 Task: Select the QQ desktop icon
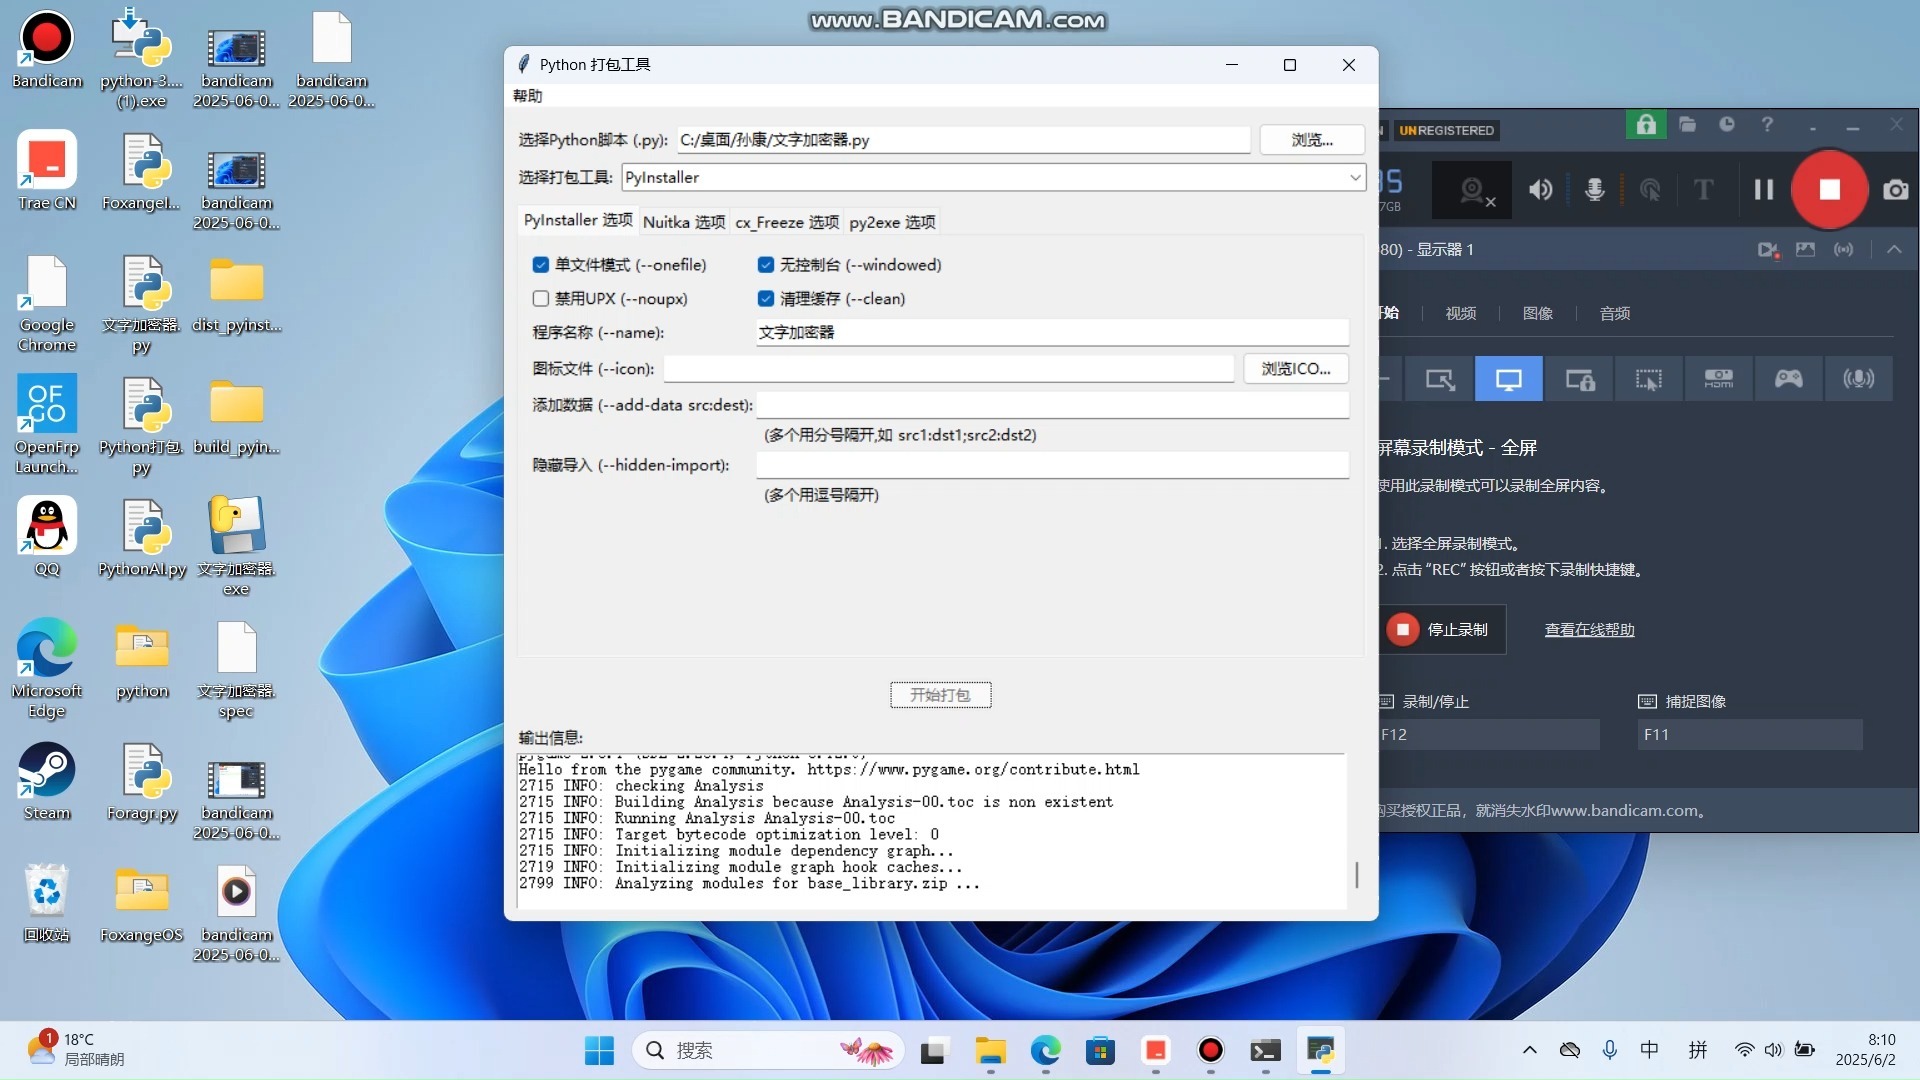coord(47,538)
